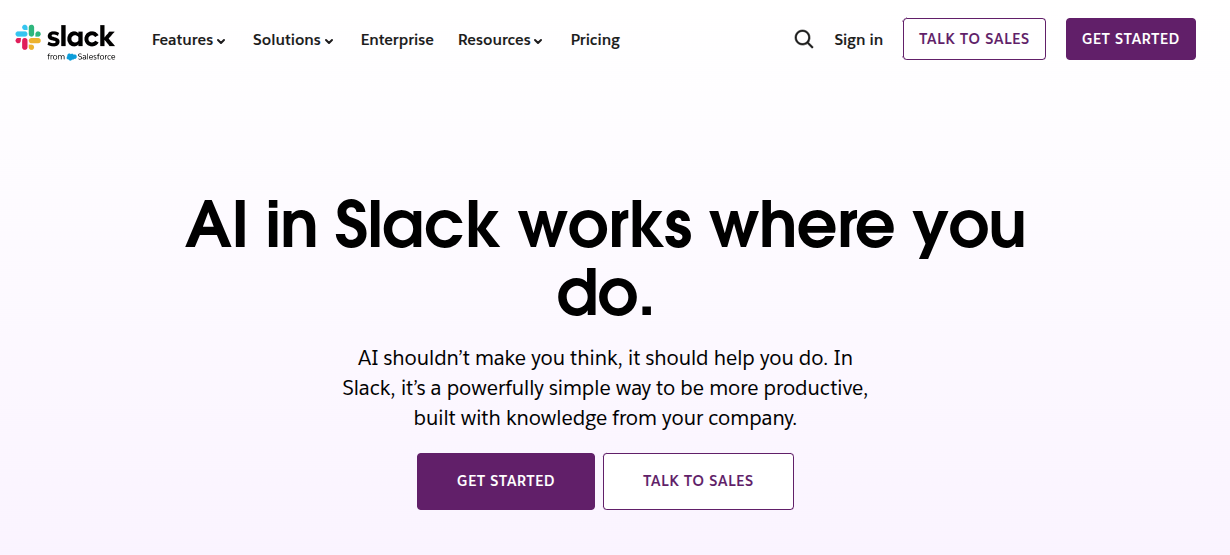This screenshot has height=555, width=1230.
Task: Click the "from Salesforce" text below logo
Action: pos(81,57)
